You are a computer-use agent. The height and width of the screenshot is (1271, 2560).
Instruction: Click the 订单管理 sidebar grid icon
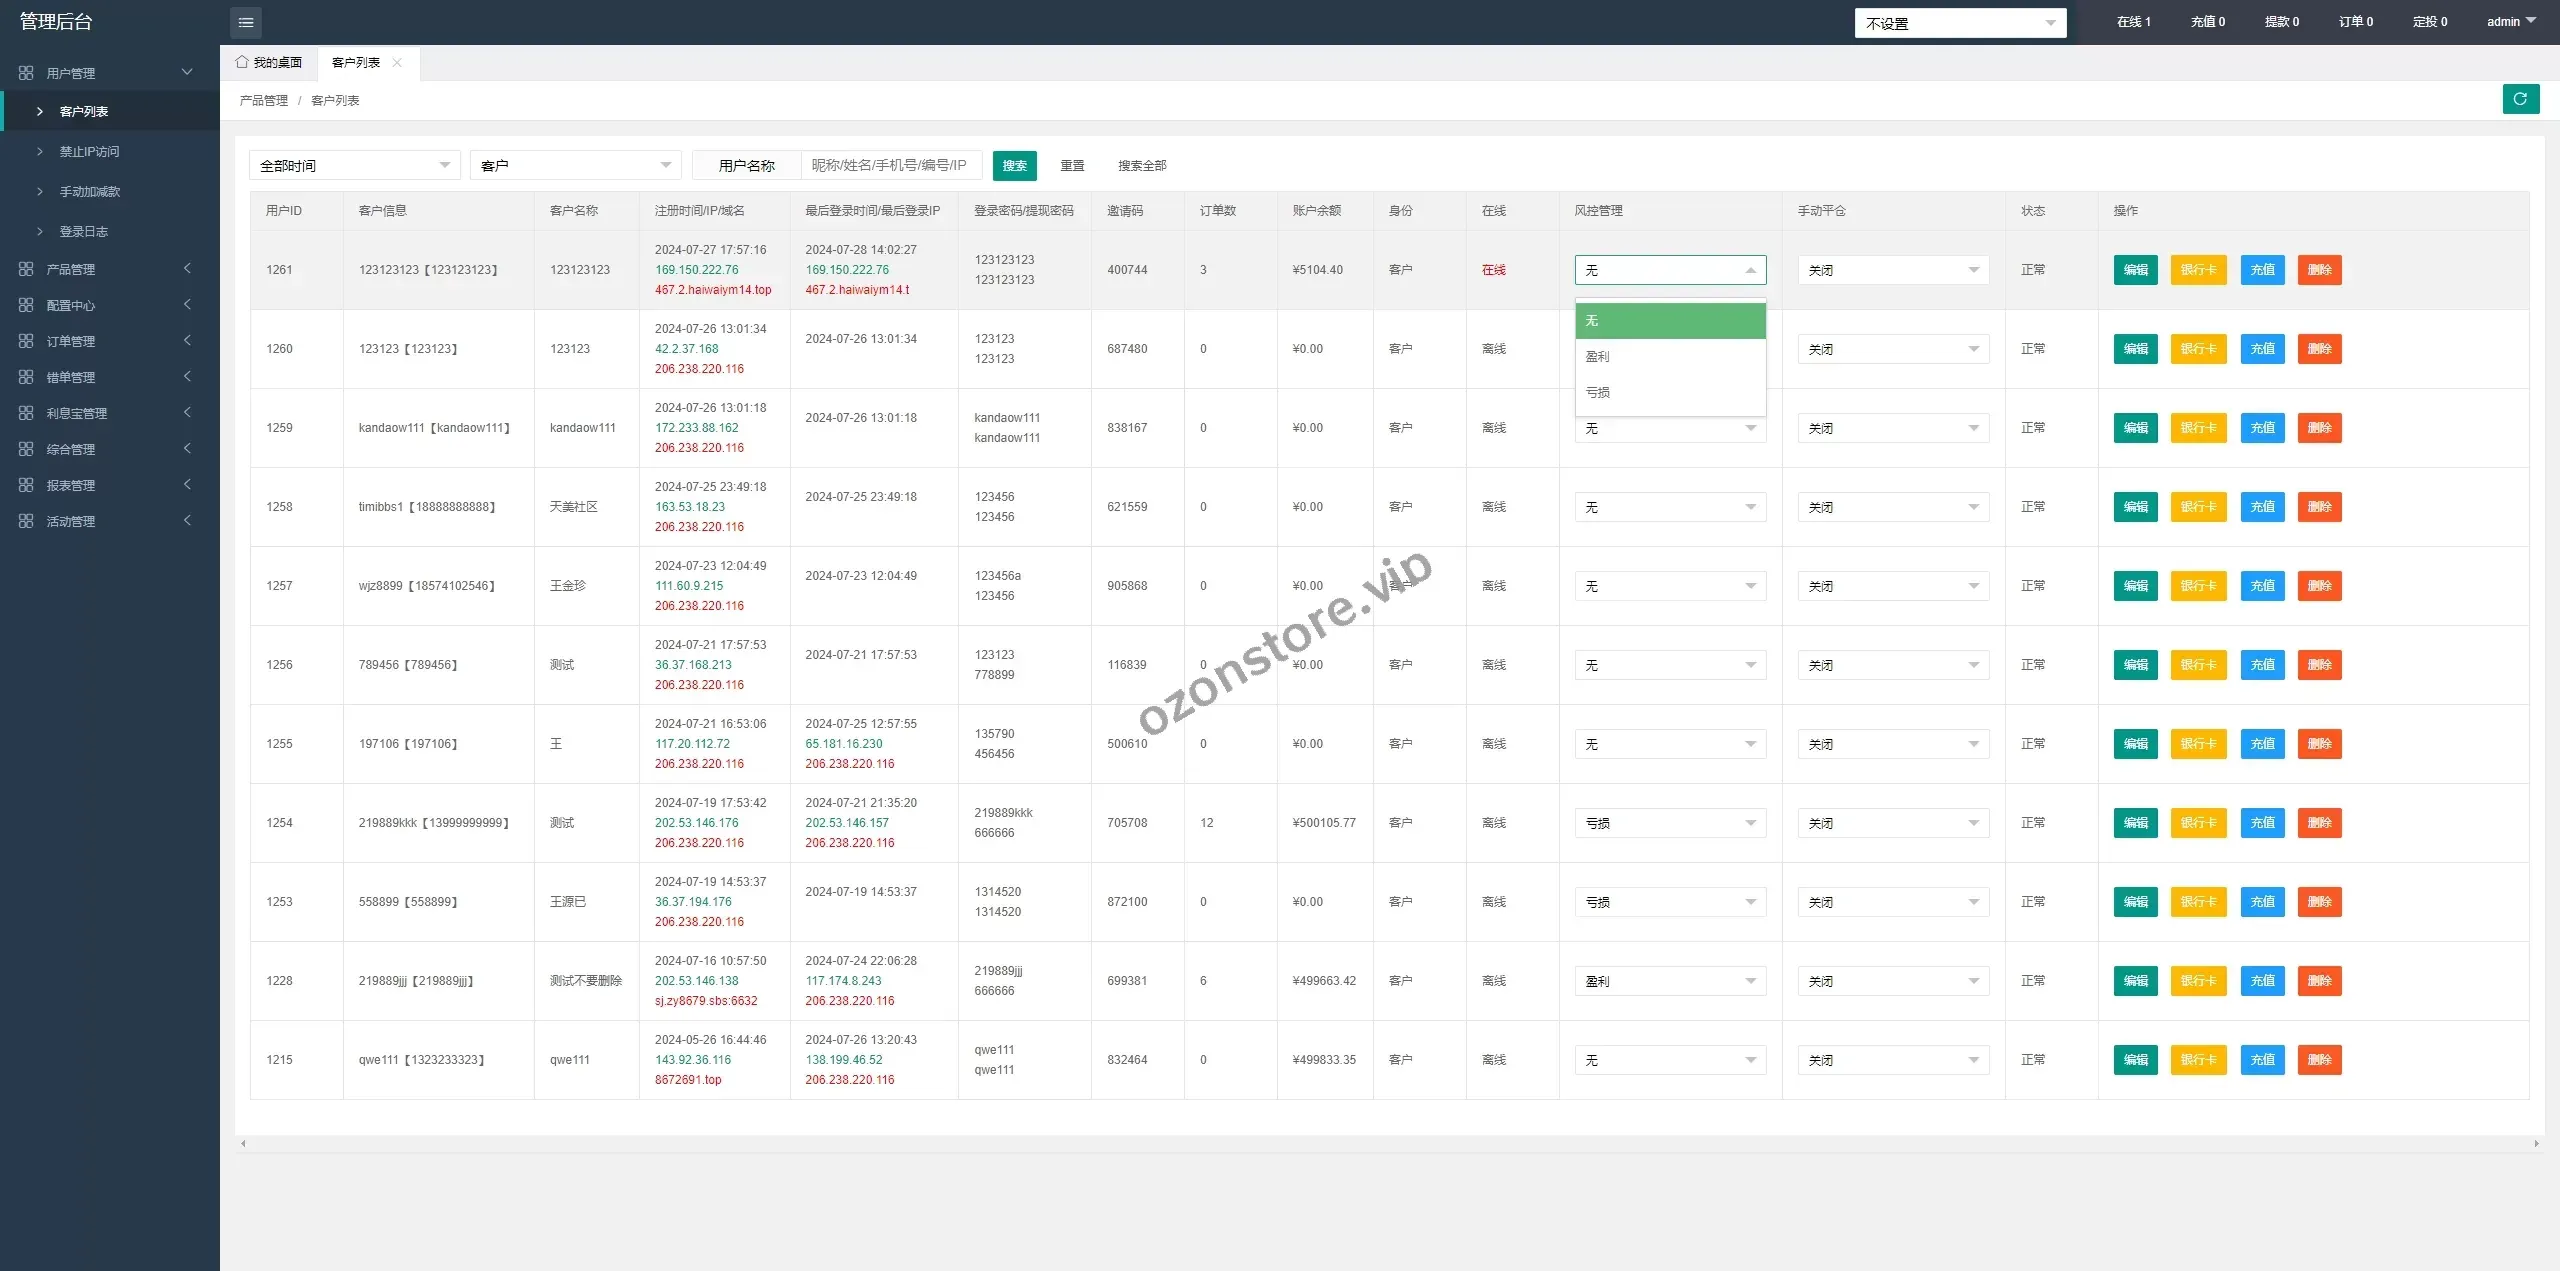[x=26, y=341]
